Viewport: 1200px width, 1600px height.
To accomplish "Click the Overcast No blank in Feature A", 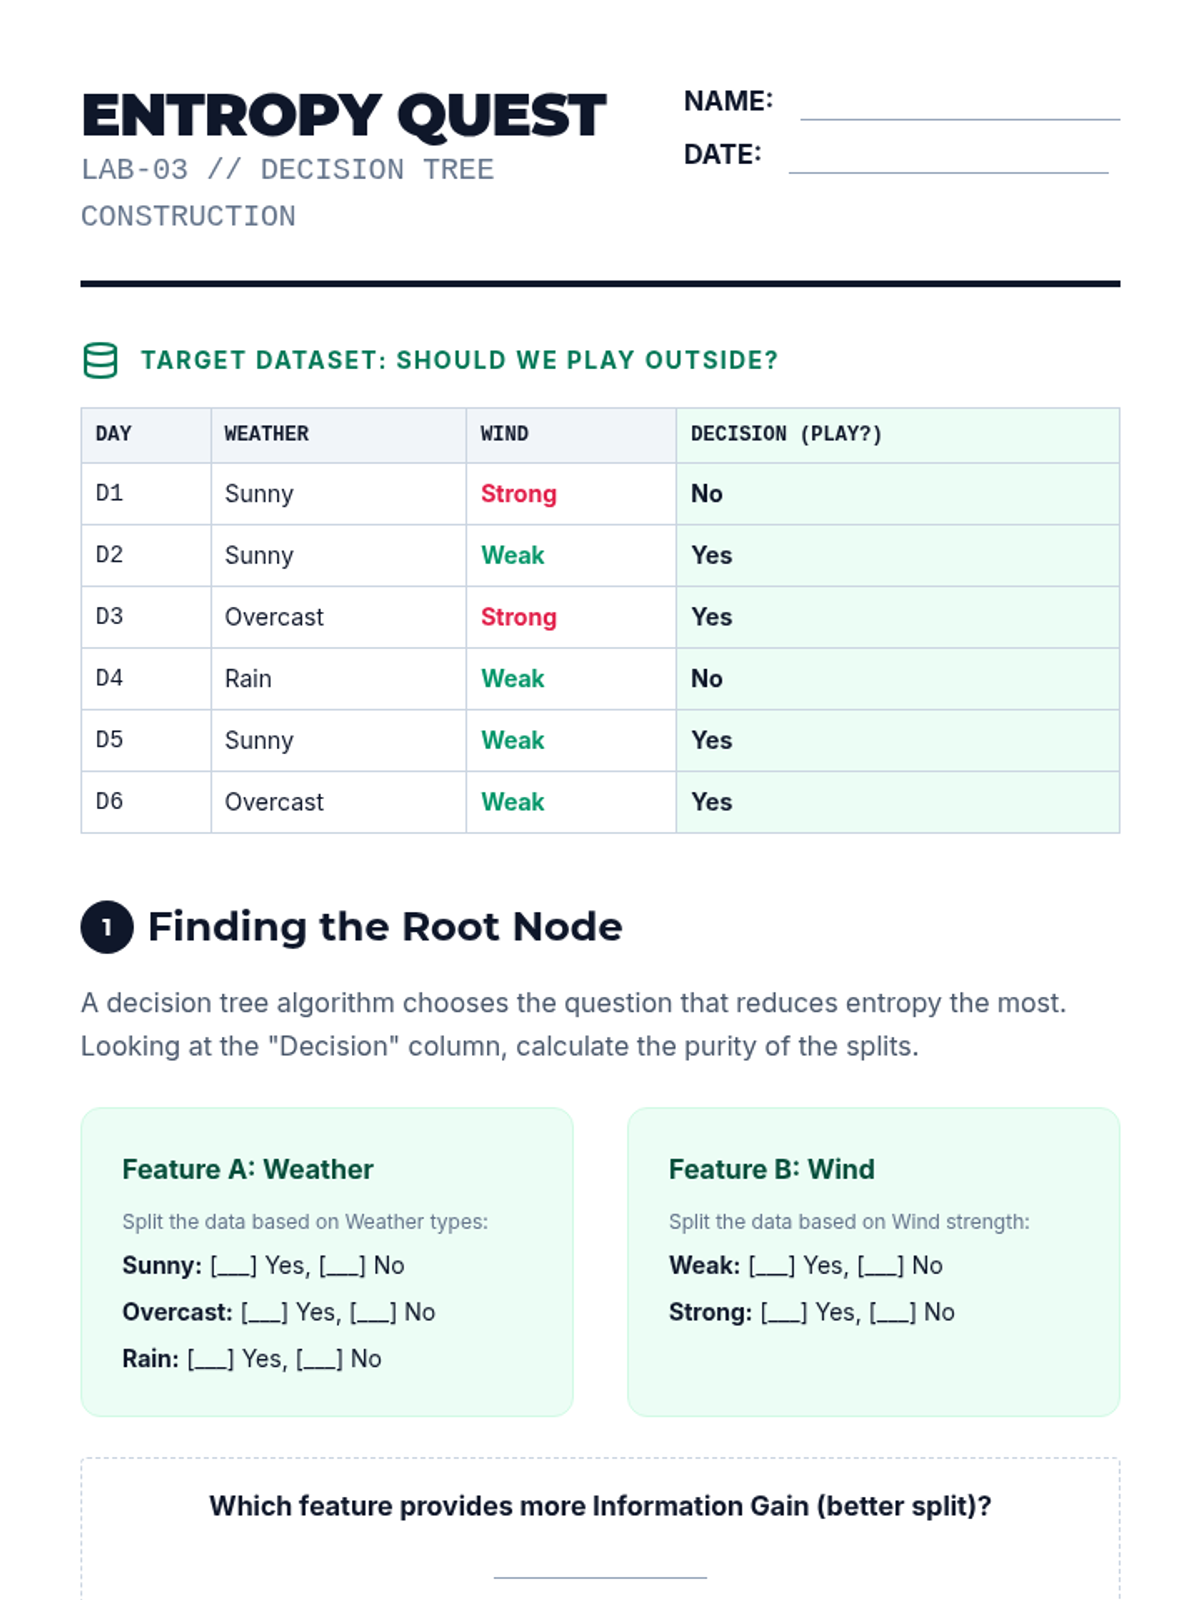I will point(373,1312).
